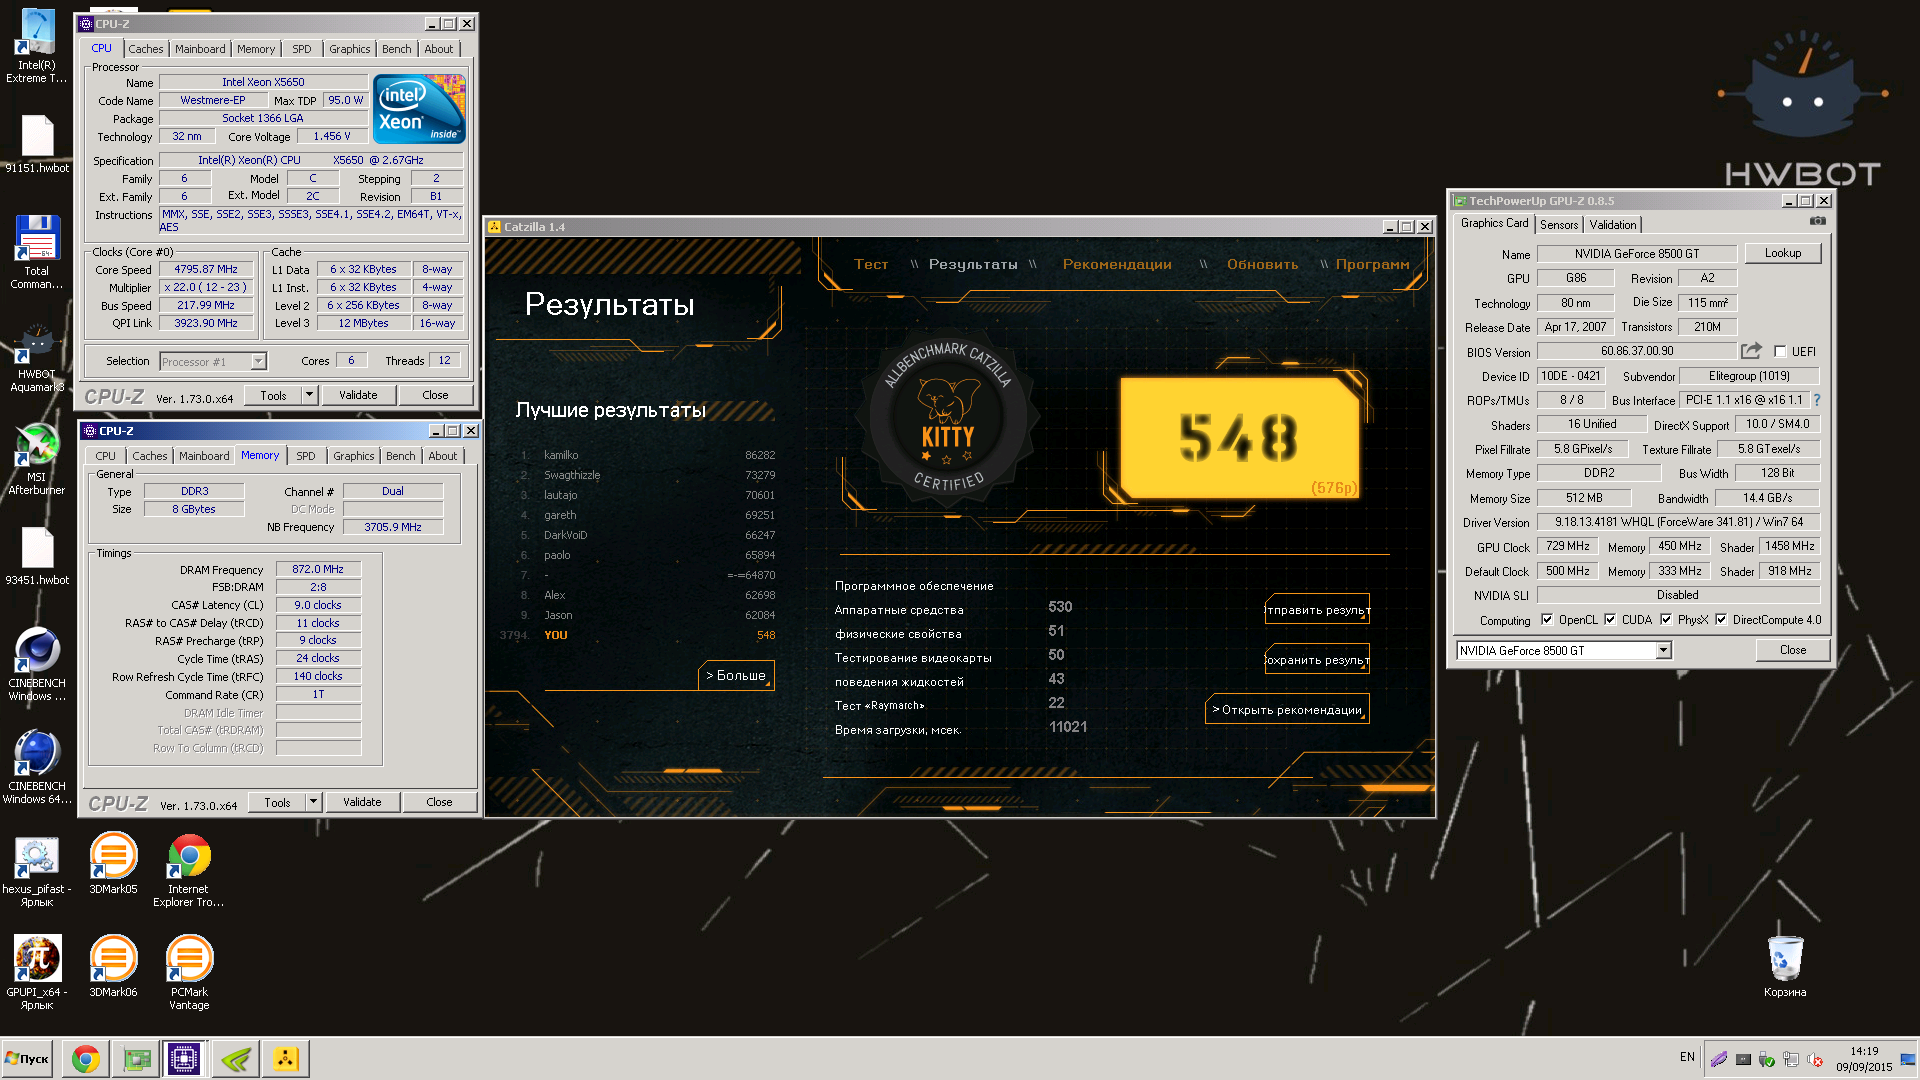1920x1080 pixels.
Task: Launch HWBOT Aquamark3 desktop shortcut
Action: point(37,357)
